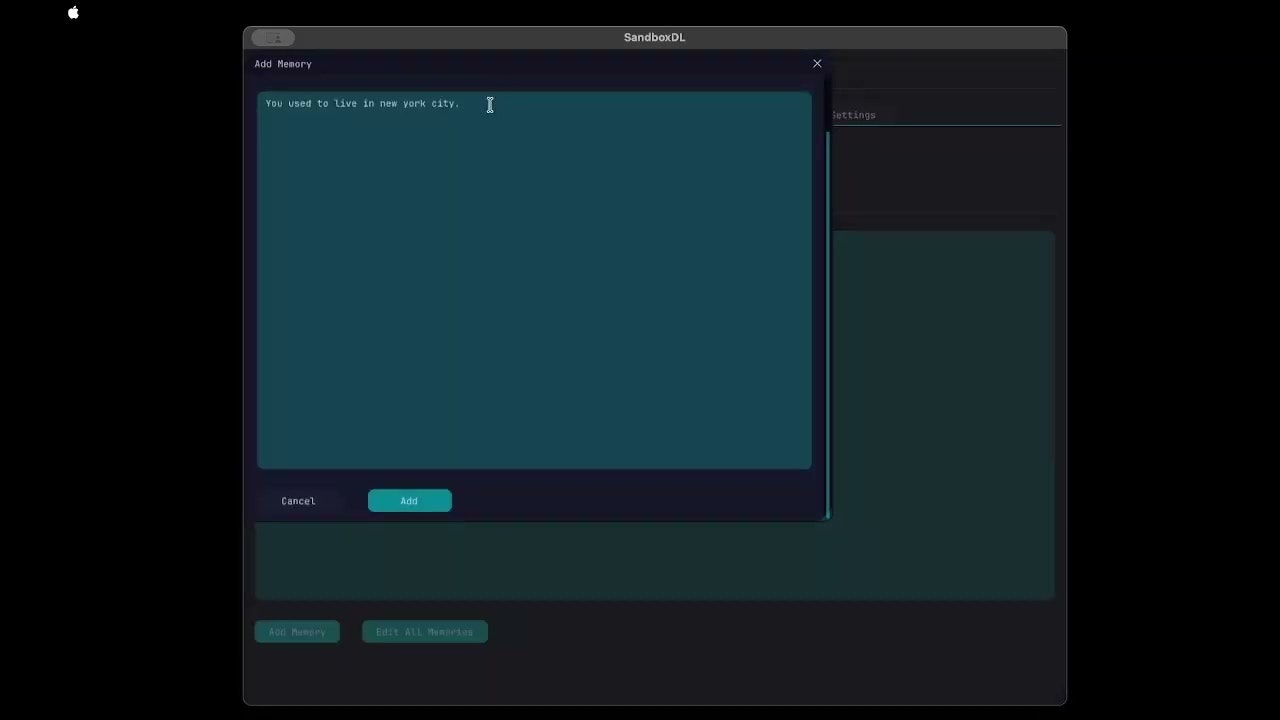Open Edit All Memories

tap(424, 631)
